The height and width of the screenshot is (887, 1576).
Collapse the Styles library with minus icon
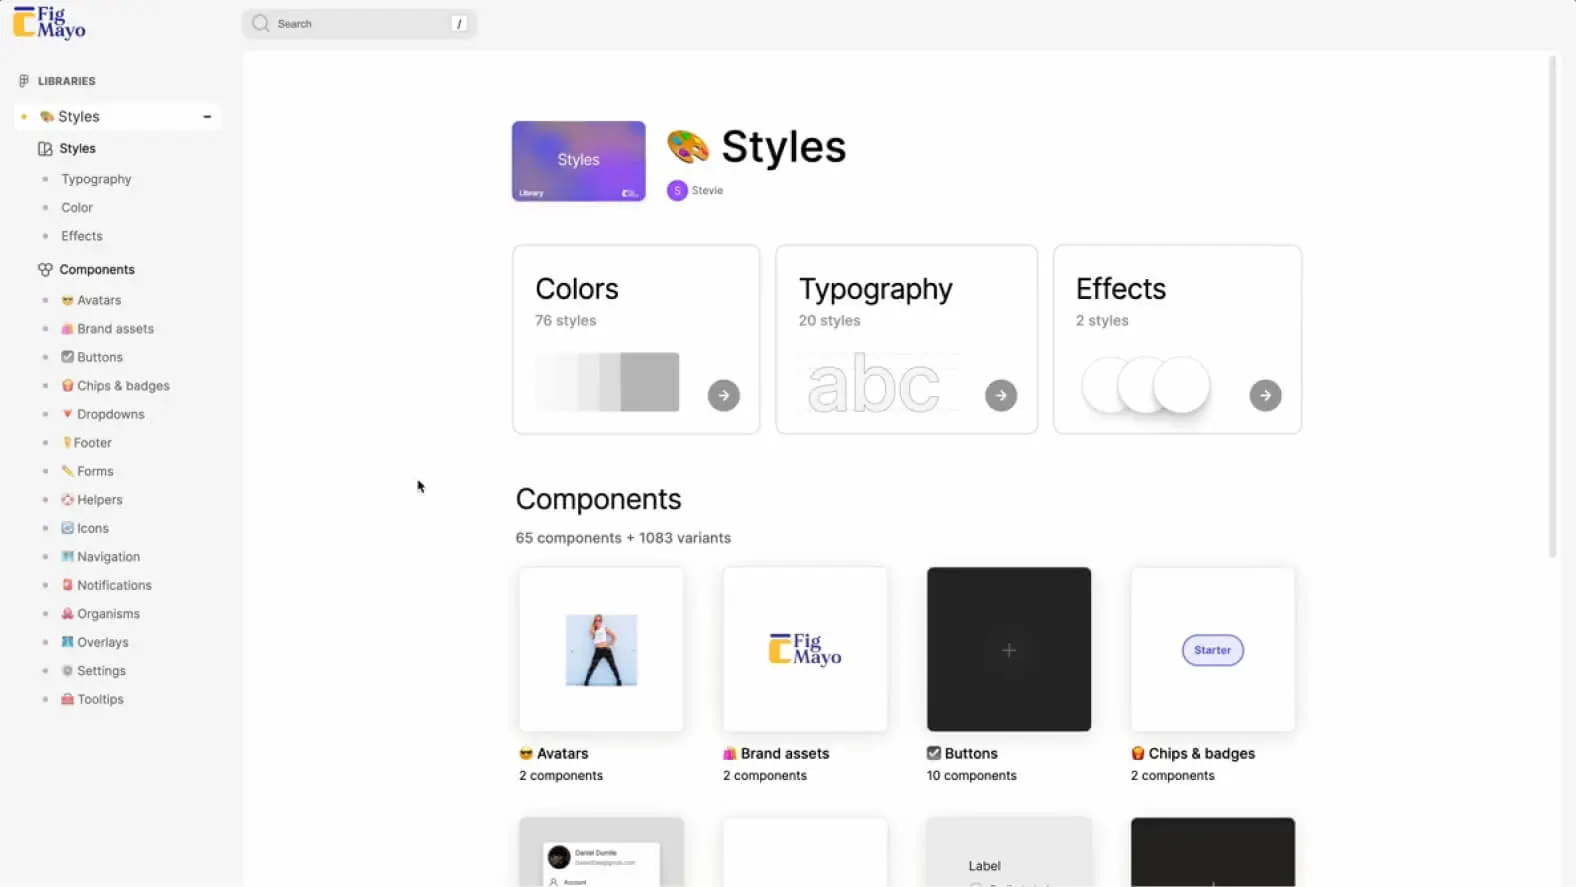coord(207,117)
